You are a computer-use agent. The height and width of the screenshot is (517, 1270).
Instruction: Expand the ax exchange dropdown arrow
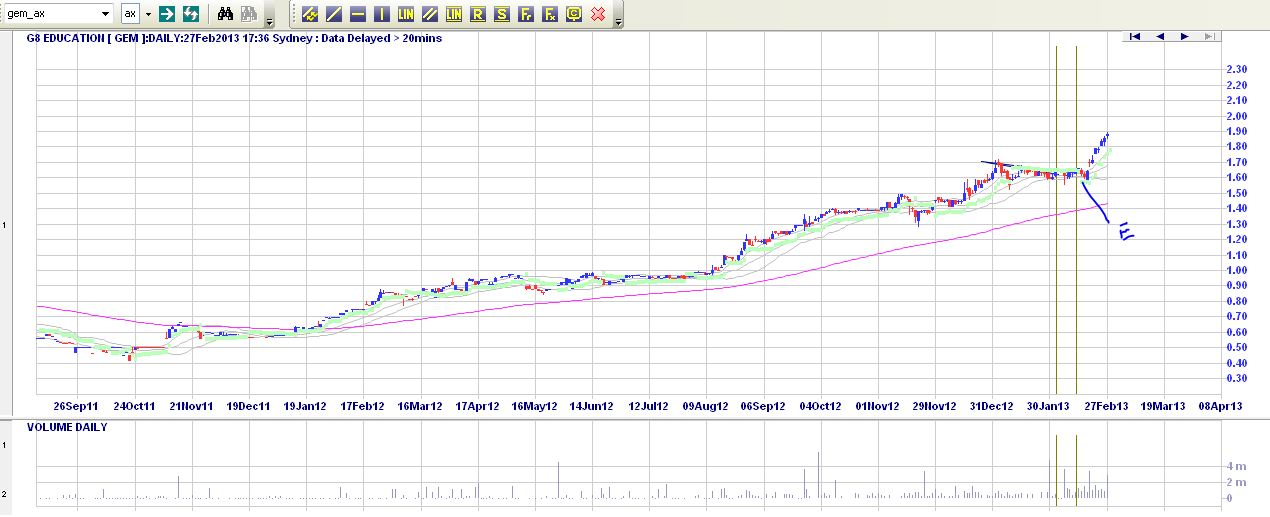(148, 14)
